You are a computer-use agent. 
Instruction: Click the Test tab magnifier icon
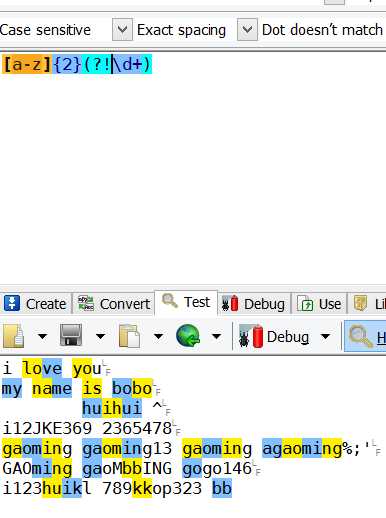click(170, 301)
